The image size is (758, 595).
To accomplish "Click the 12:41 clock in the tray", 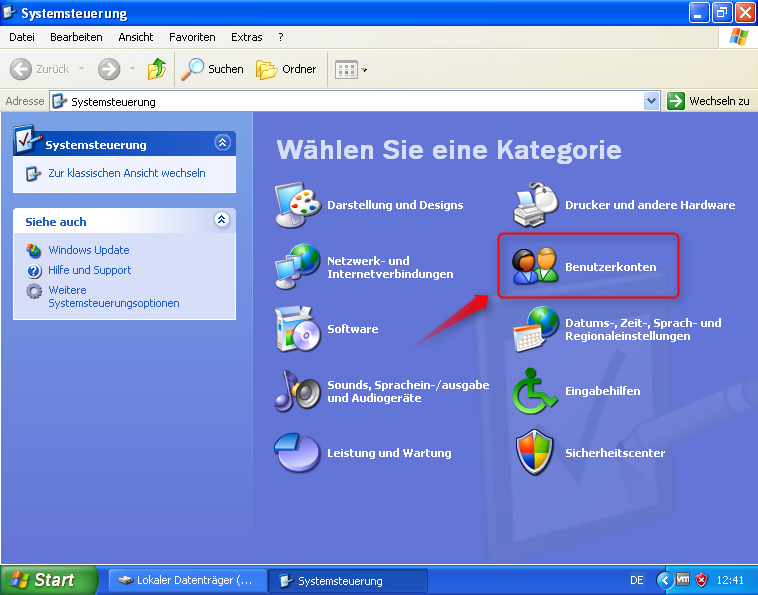I will (x=730, y=580).
